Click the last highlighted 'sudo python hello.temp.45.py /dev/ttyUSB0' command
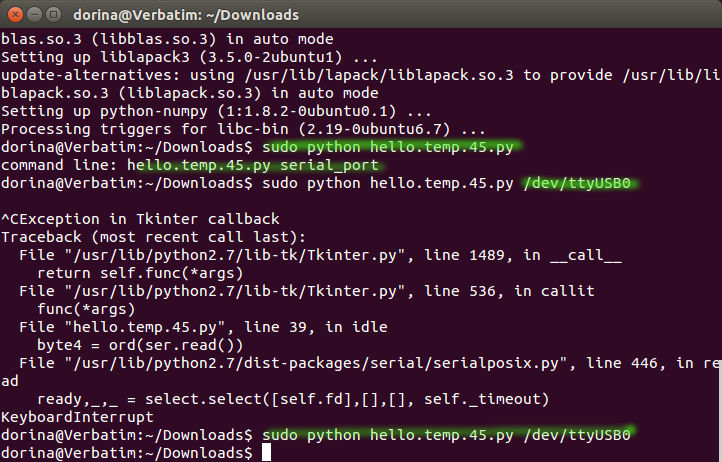722x462 pixels. tap(446, 435)
